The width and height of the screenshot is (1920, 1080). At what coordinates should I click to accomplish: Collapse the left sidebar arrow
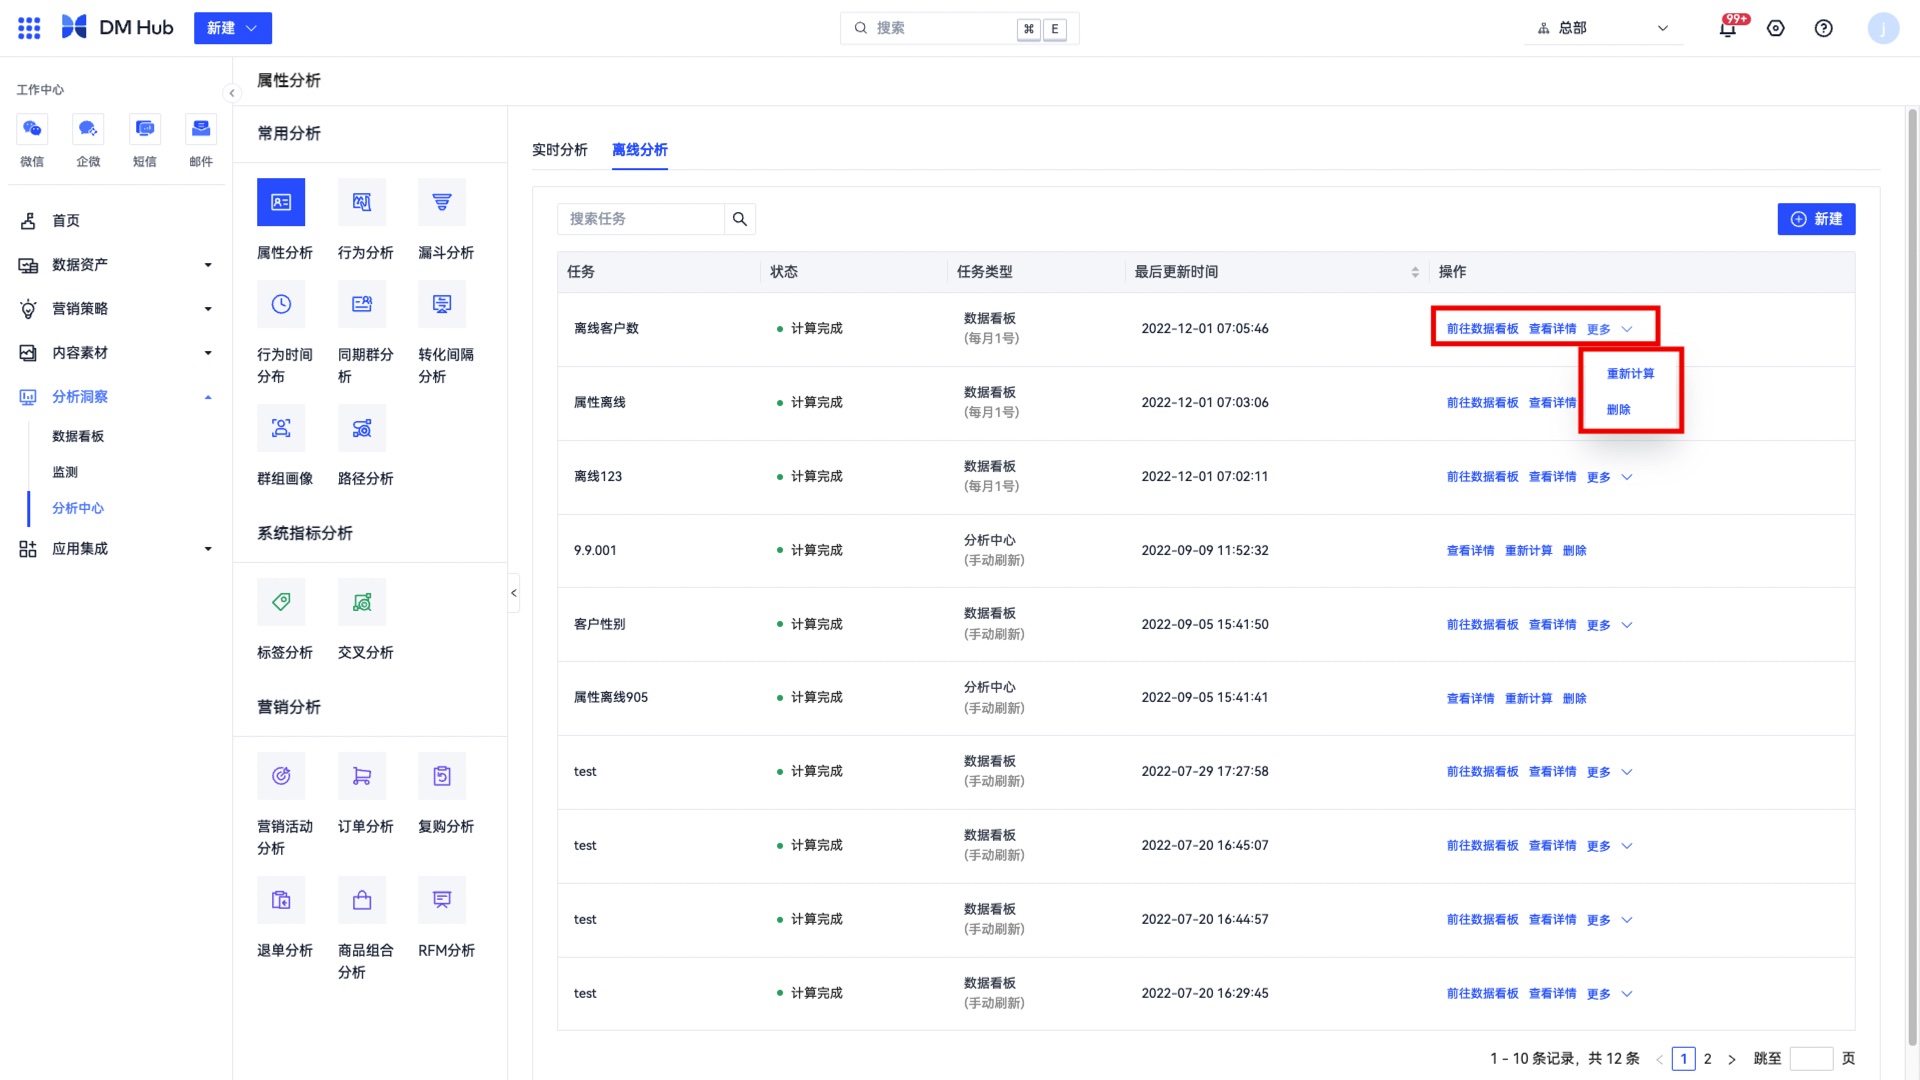pos(232,93)
